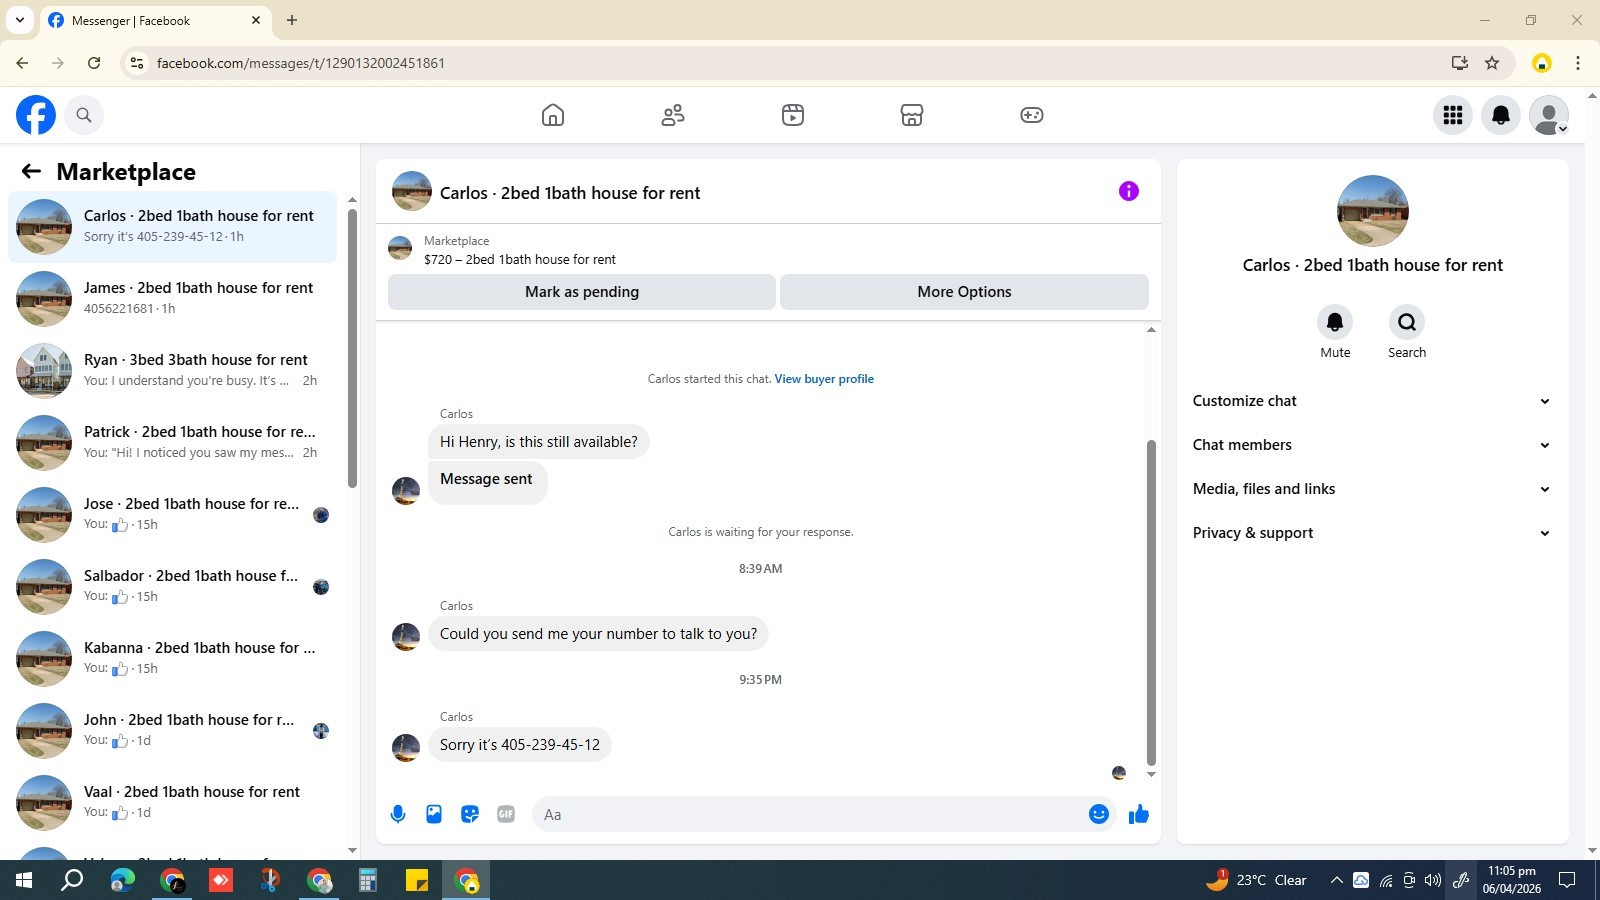
Task: Click the message "Sorry it's 405-239-45-12"
Action: click(x=520, y=745)
